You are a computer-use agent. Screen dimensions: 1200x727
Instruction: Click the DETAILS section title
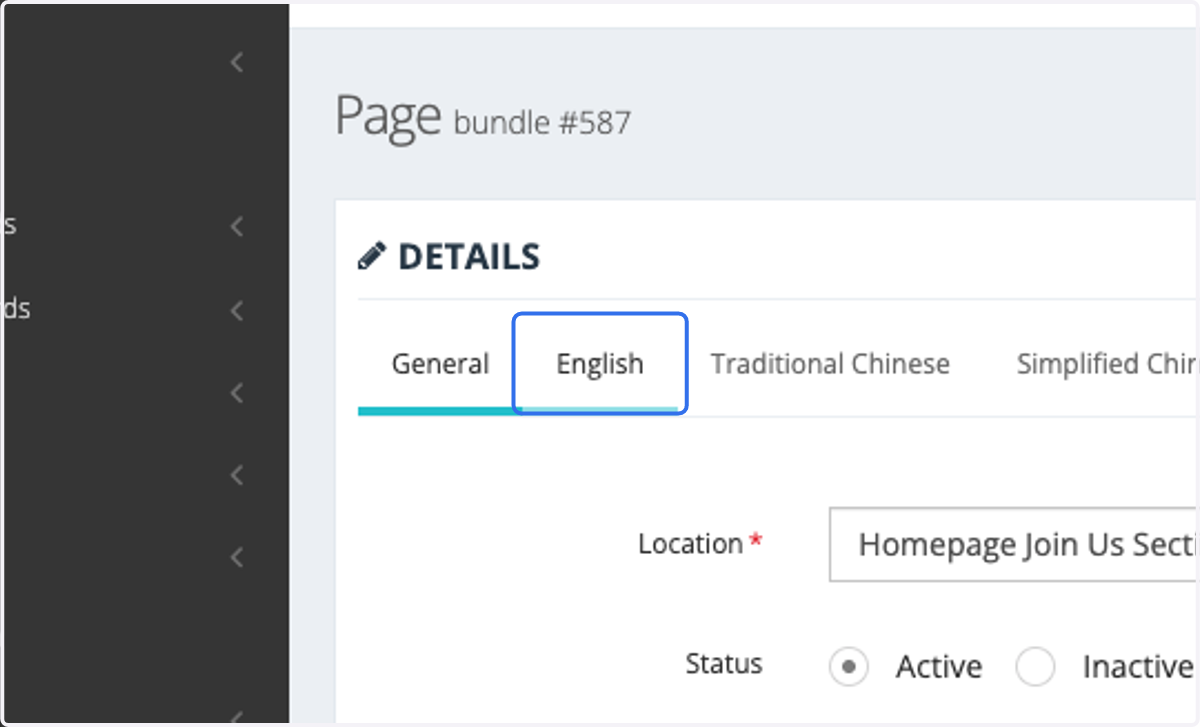[x=469, y=257]
